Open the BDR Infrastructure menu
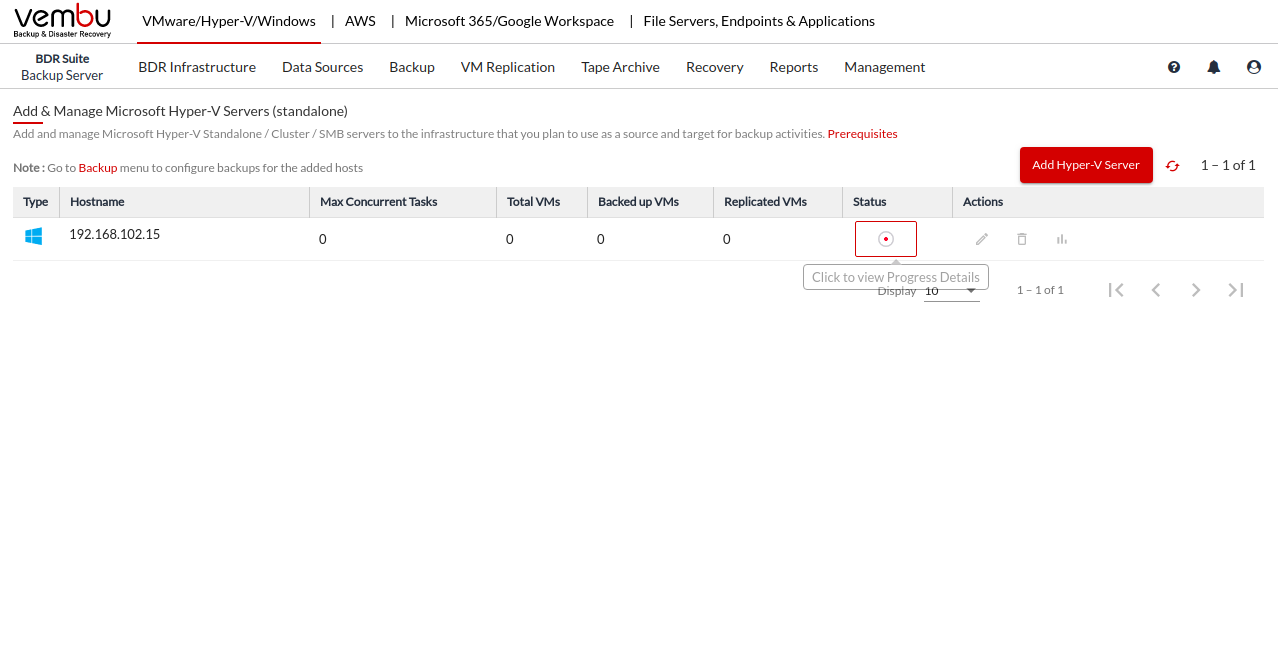The width and height of the screenshot is (1278, 668). (x=197, y=67)
